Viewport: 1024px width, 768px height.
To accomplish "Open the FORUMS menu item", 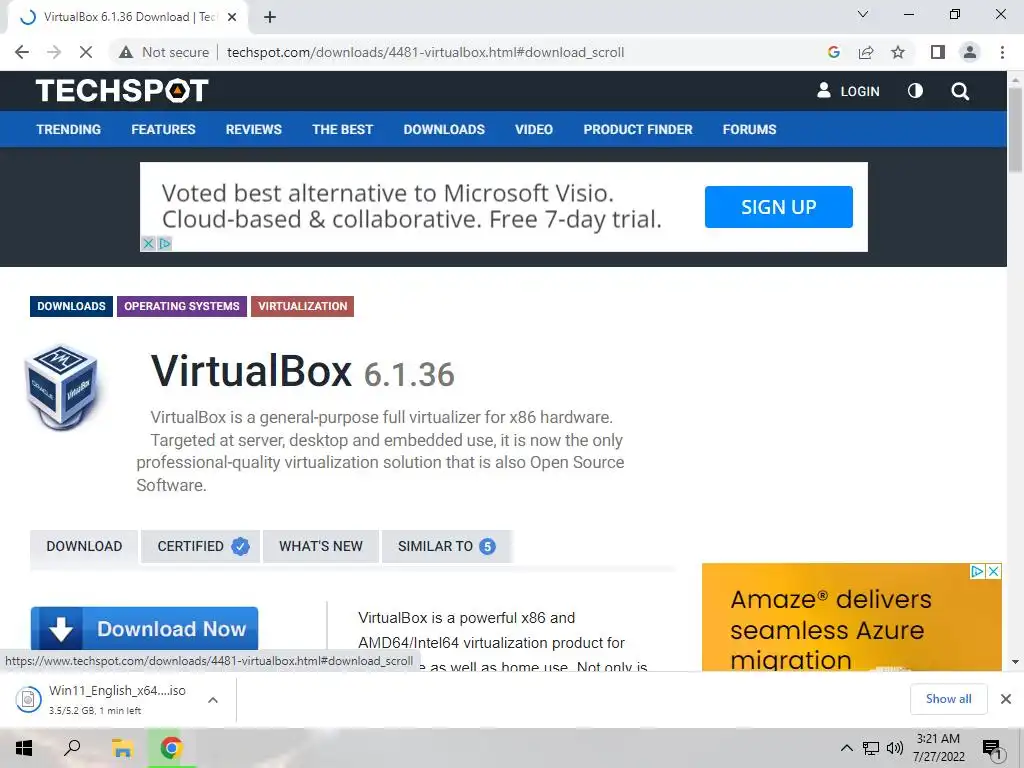I will pos(749,129).
